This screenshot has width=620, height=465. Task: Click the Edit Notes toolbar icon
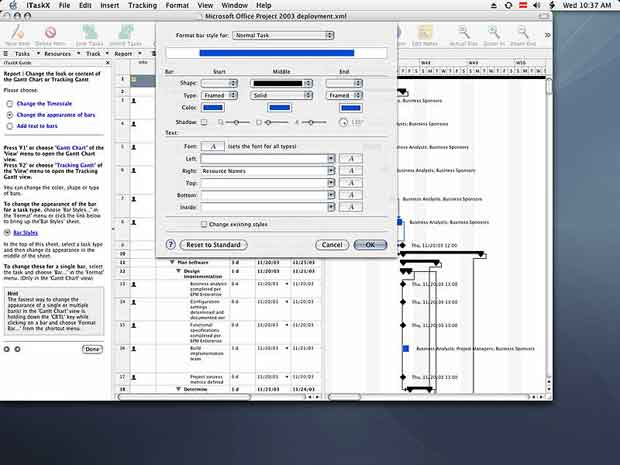click(x=425, y=33)
